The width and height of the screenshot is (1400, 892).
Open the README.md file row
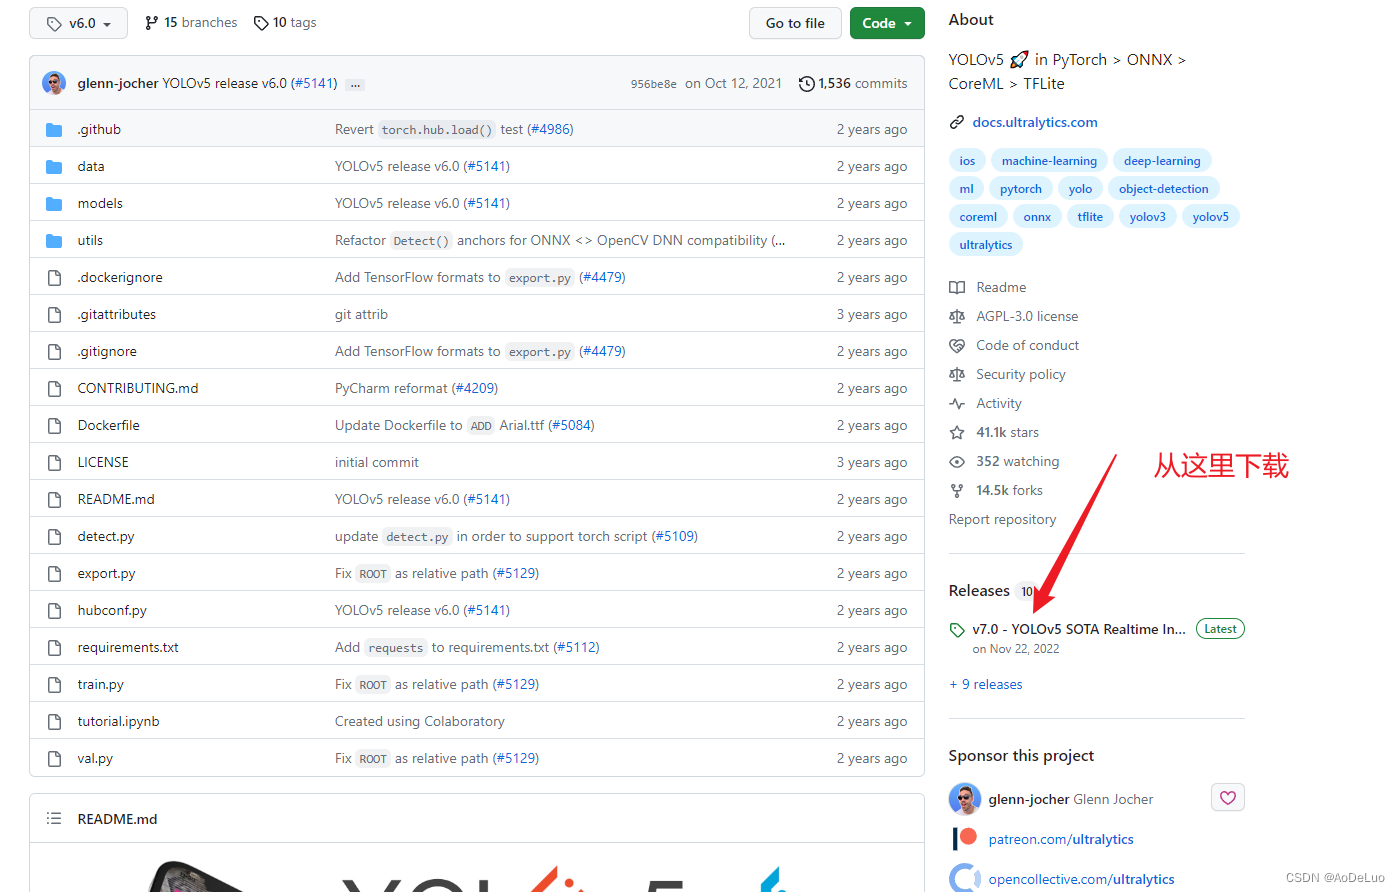coord(477,499)
